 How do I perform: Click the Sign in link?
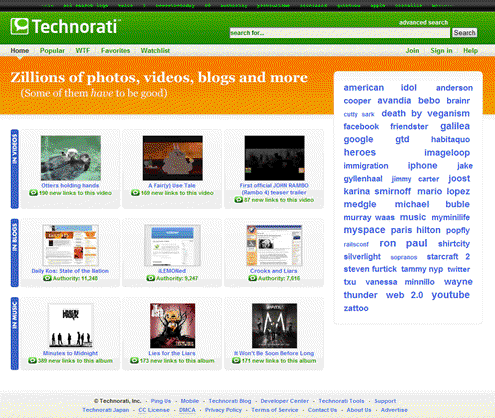point(441,51)
